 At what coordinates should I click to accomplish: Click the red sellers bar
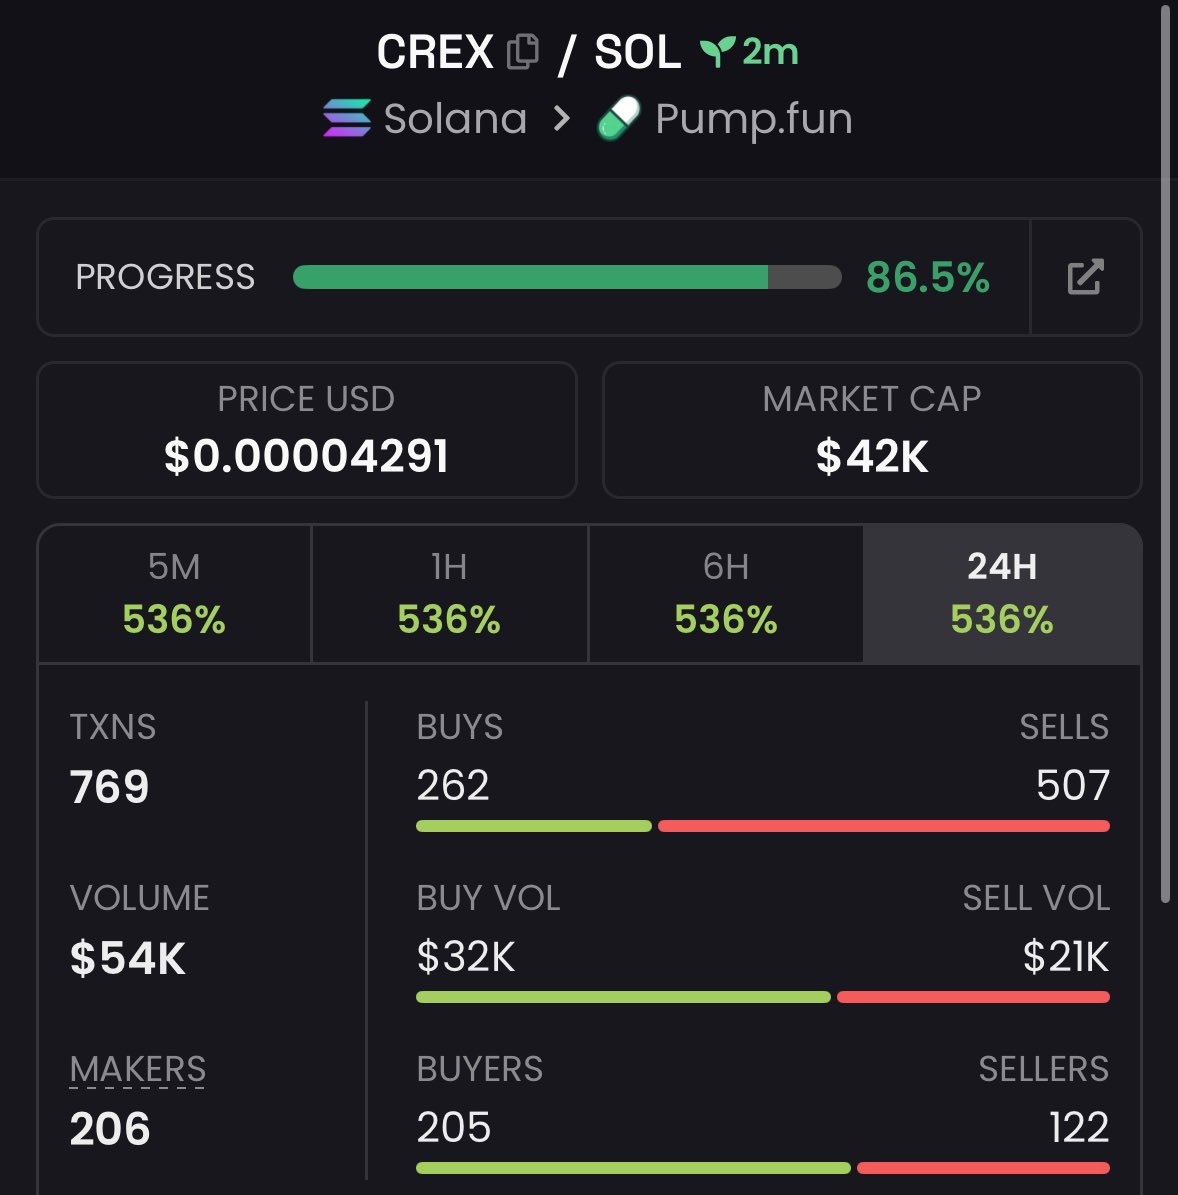click(983, 1168)
